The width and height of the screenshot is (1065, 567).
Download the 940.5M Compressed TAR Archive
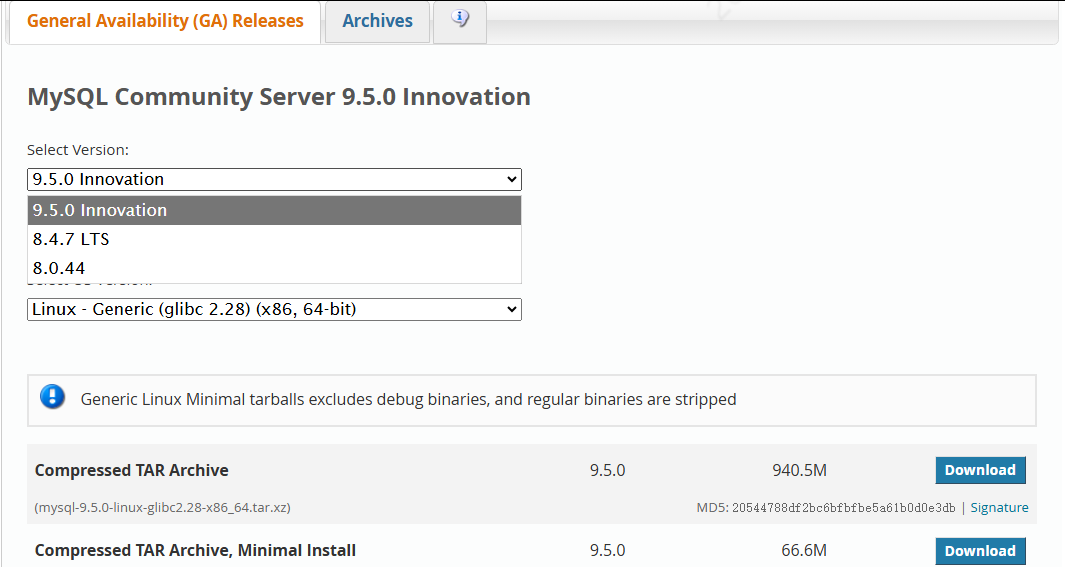[x=980, y=470]
